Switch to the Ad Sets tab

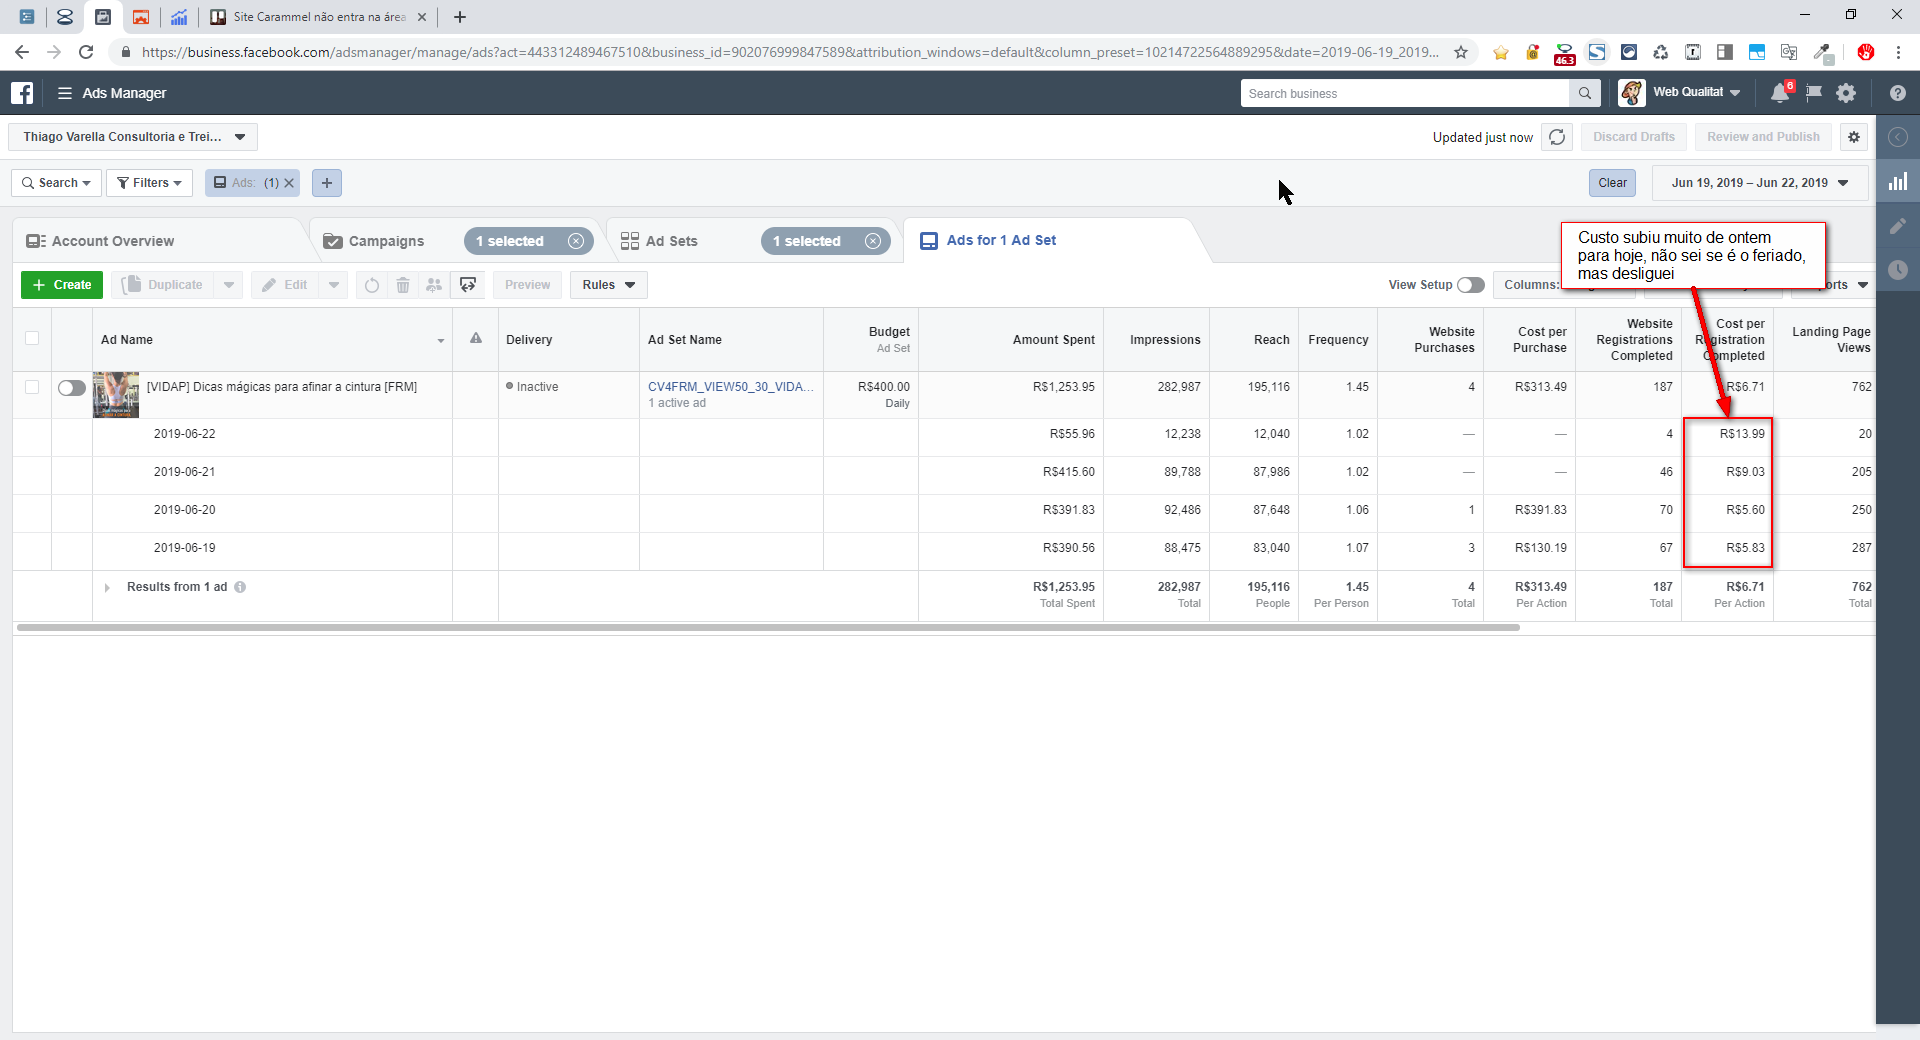pyautogui.click(x=671, y=241)
